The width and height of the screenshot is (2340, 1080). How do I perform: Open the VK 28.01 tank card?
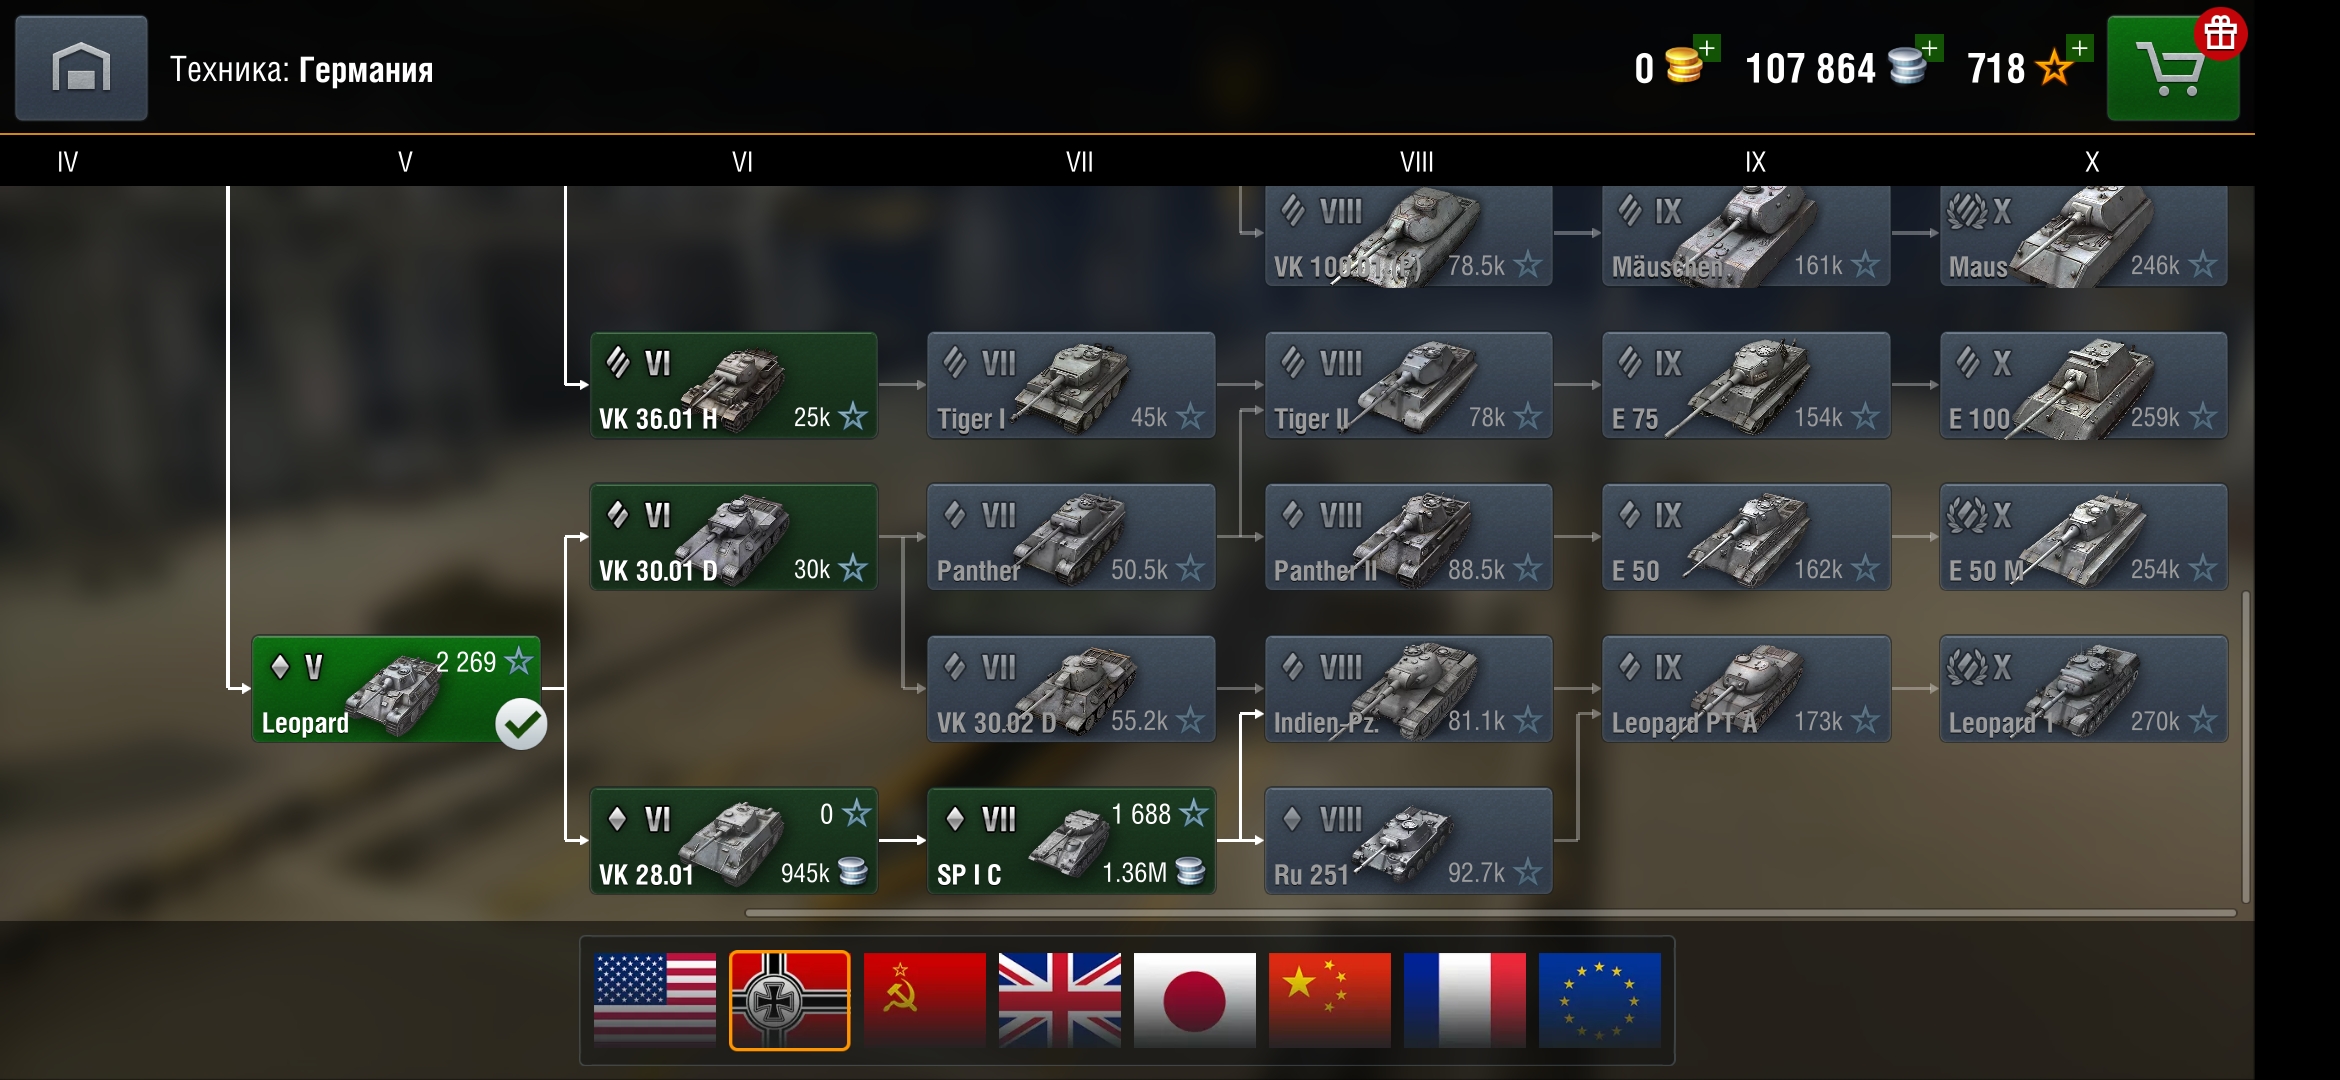coord(734,841)
